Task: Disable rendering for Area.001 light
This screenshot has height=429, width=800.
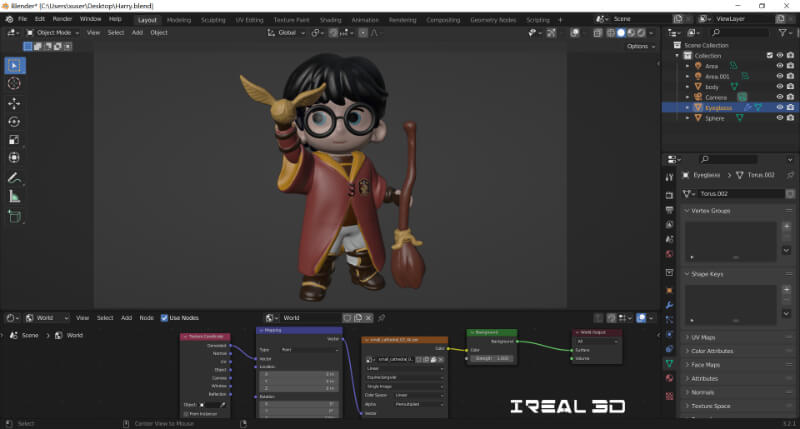Action: (x=790, y=76)
